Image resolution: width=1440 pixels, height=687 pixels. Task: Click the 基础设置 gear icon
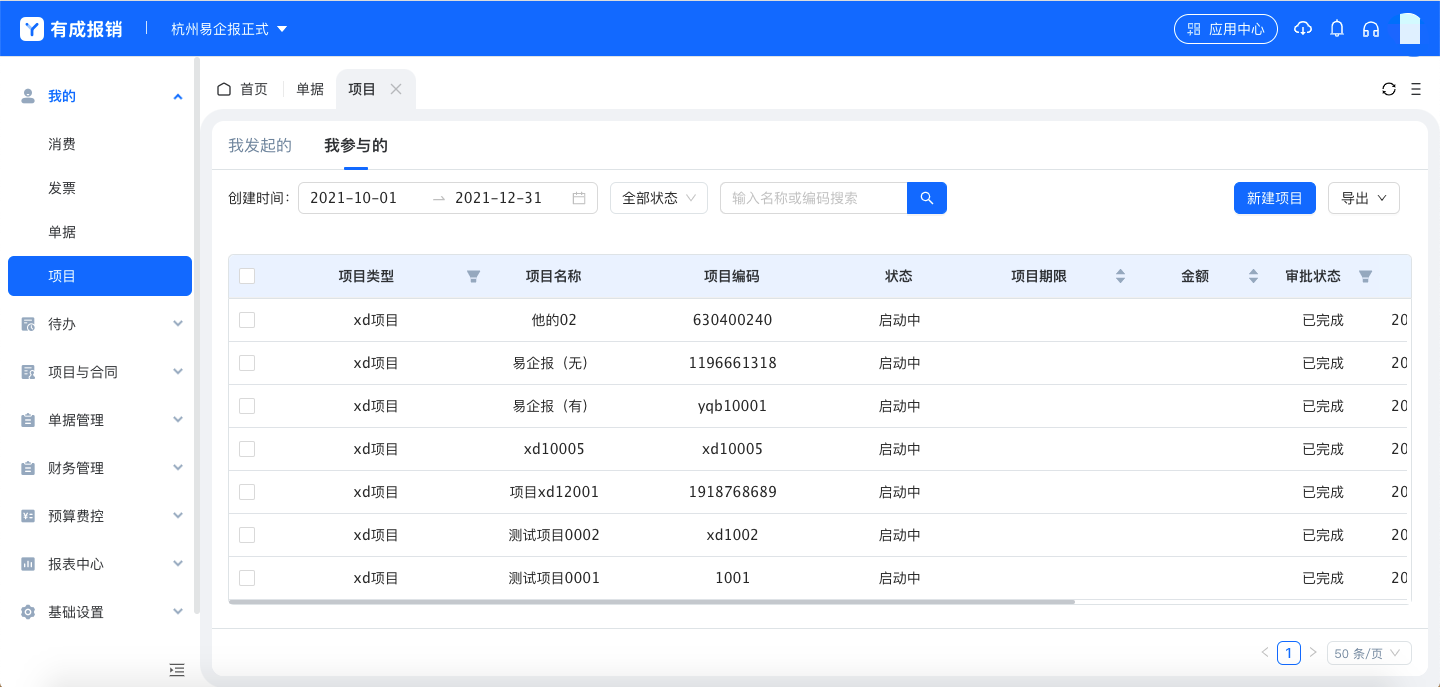(x=28, y=612)
